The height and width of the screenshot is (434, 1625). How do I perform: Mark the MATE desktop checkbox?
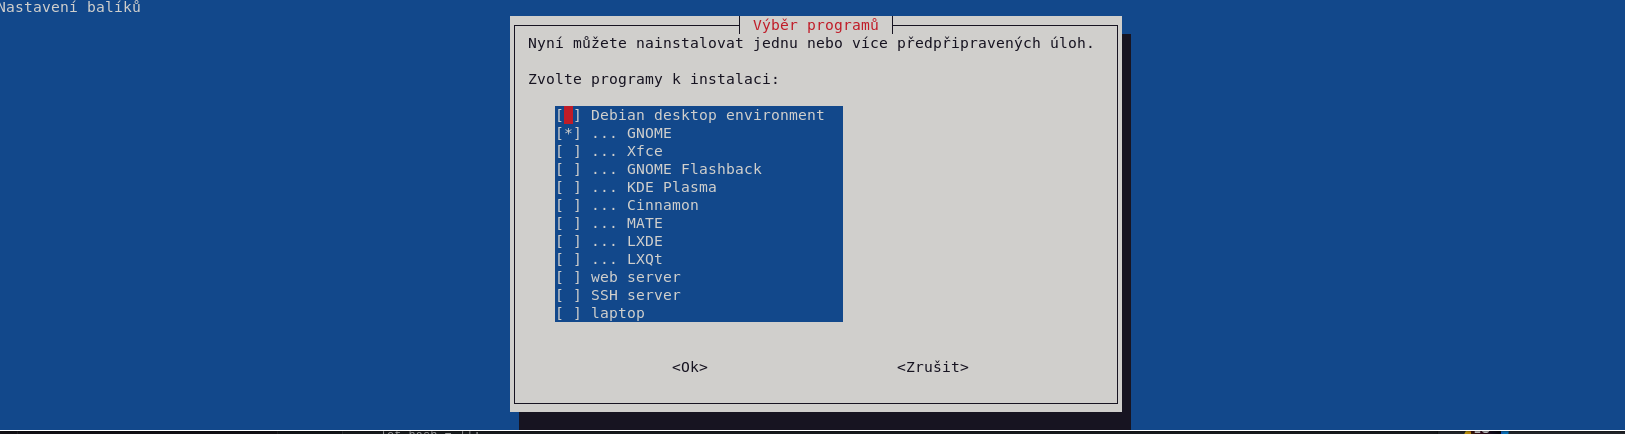(x=568, y=223)
